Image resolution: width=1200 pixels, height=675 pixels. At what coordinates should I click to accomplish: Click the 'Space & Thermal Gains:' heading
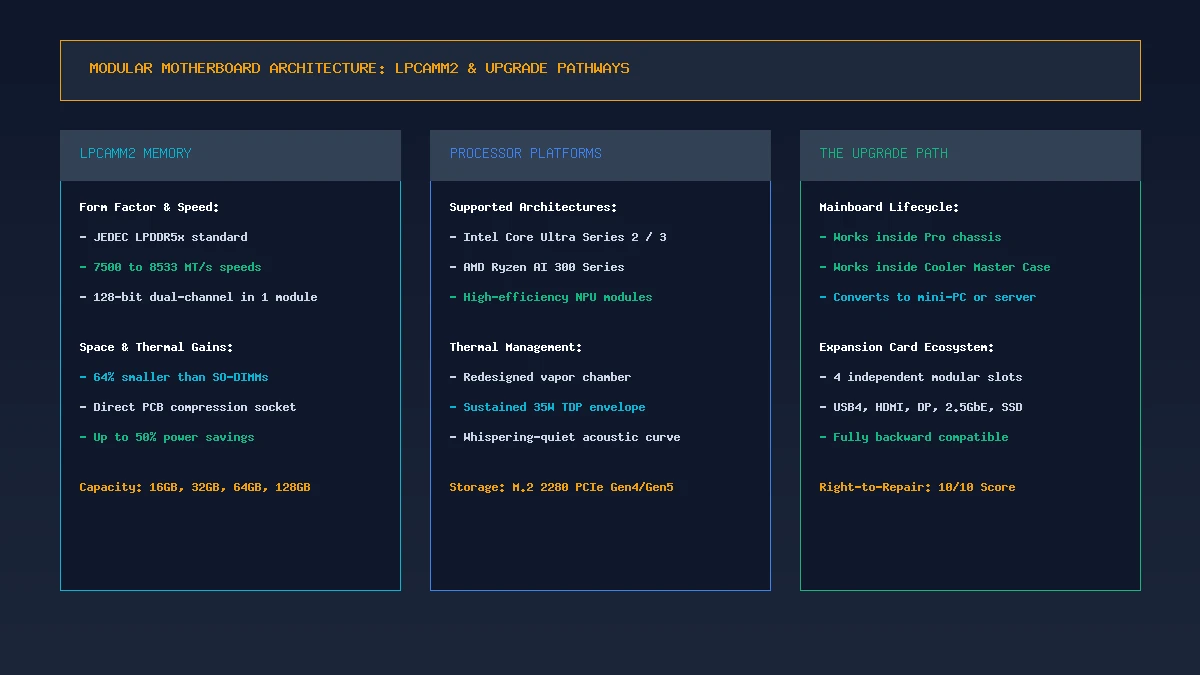(156, 347)
